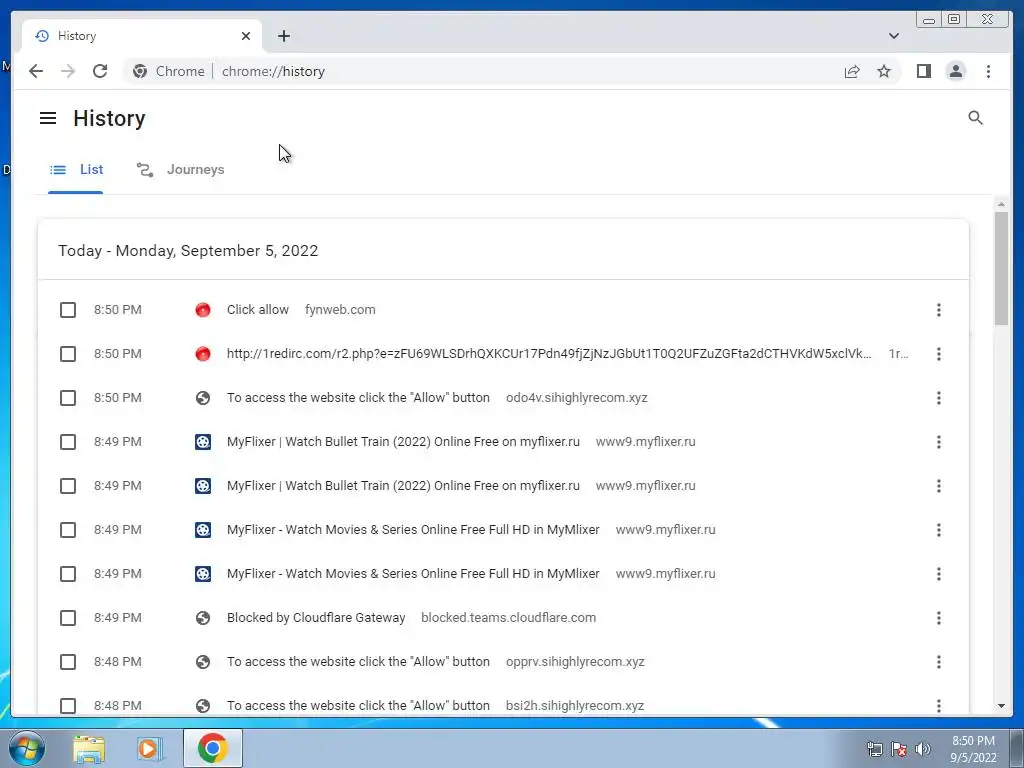Click the red favicon beside Click allow
Screen dimensions: 1024x768
[x=203, y=310]
